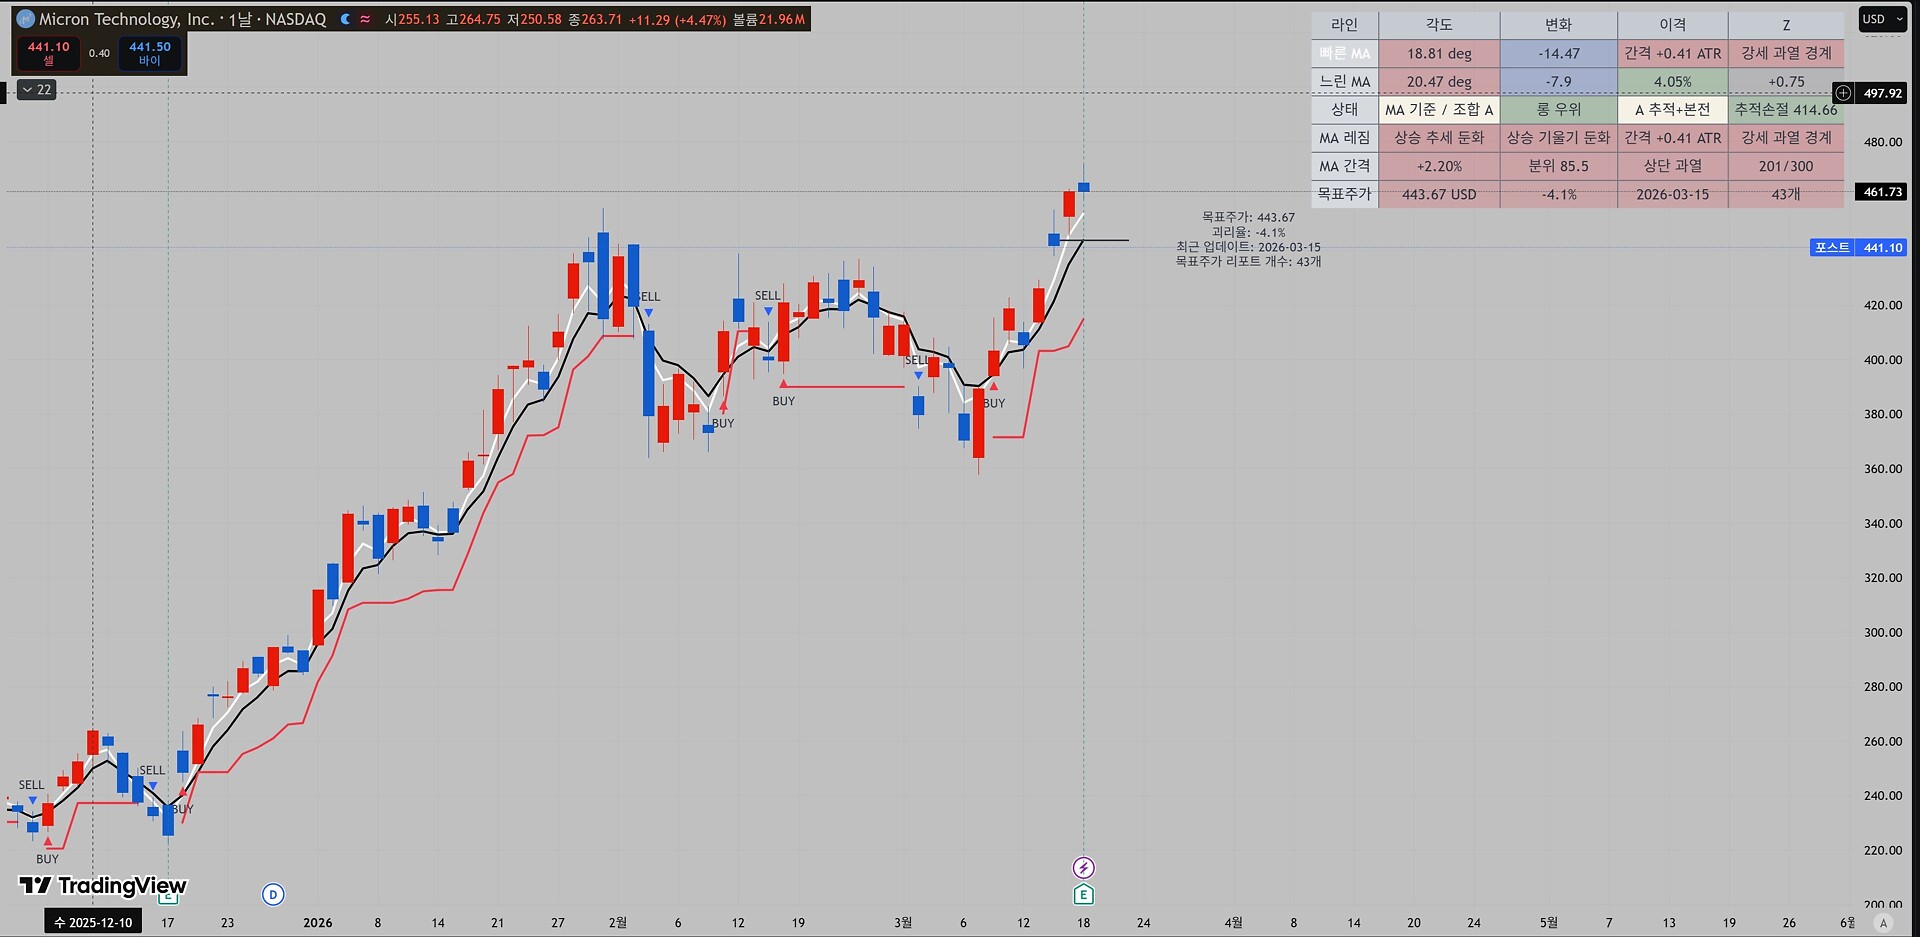Click the 2026 label on the time axis
Screen dimensions: 1920x937
coord(318,922)
